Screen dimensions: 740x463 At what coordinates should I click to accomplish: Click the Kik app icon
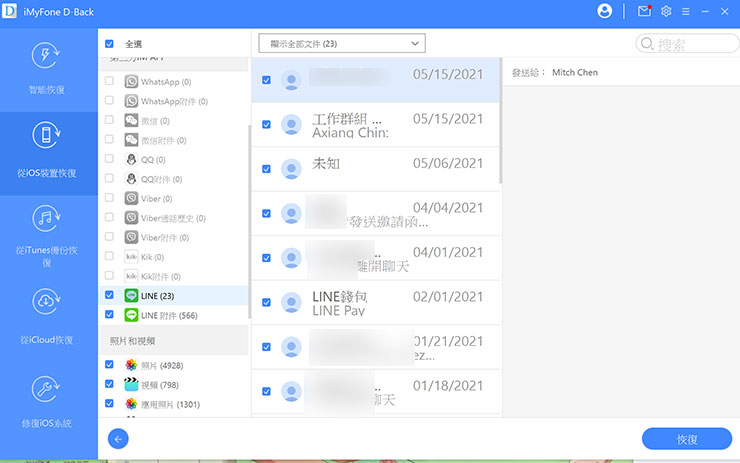pyautogui.click(x=131, y=257)
